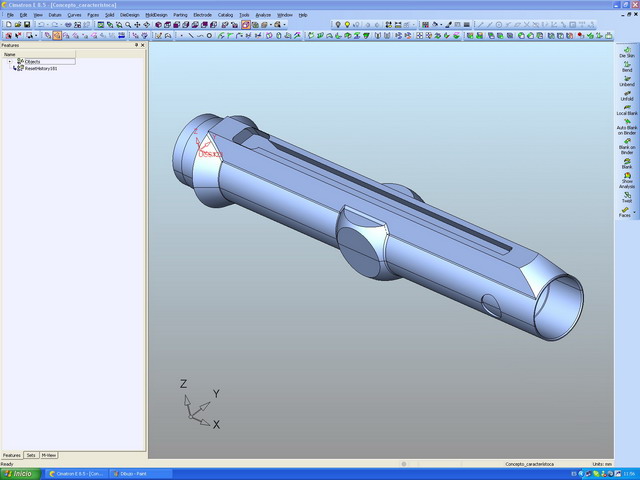Activate the Local Blank tool
The height and width of the screenshot is (480, 640).
coord(626,109)
